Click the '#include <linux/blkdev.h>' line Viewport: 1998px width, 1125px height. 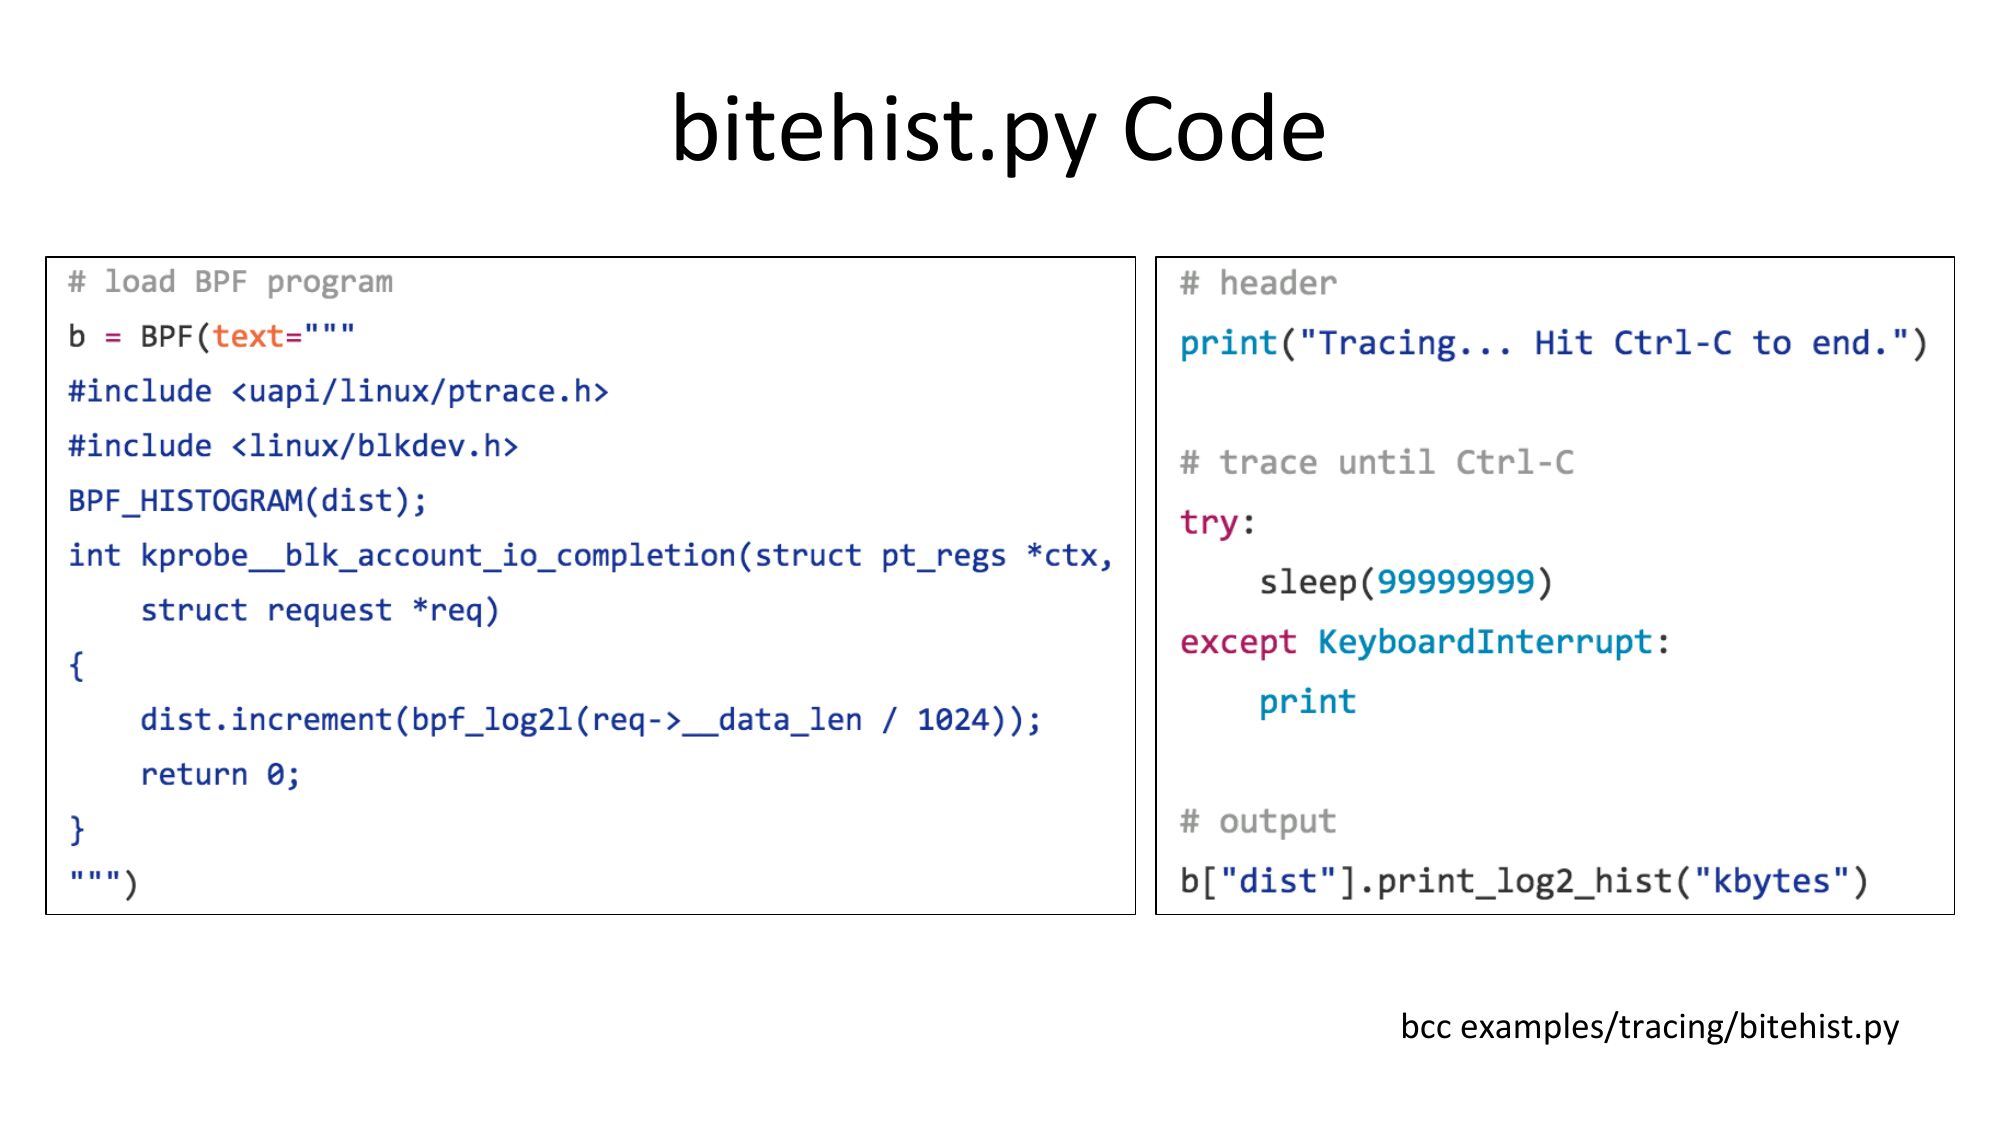click(x=293, y=446)
